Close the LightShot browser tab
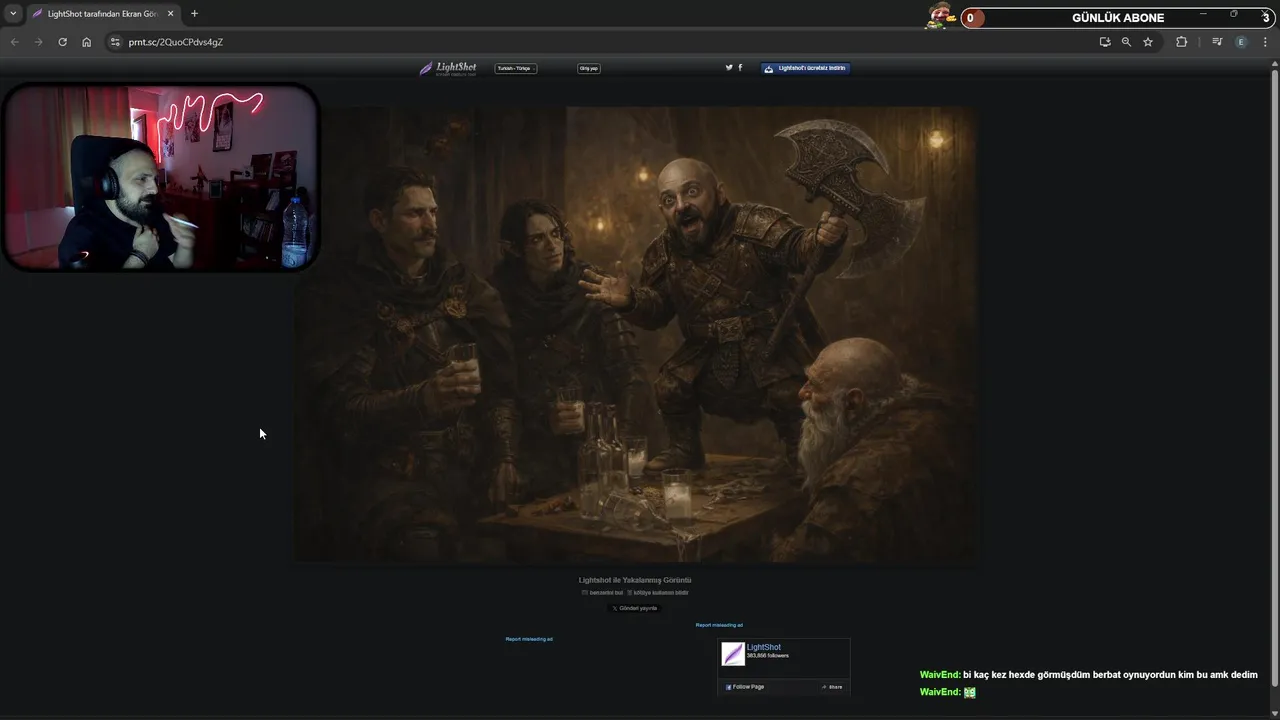 [169, 14]
